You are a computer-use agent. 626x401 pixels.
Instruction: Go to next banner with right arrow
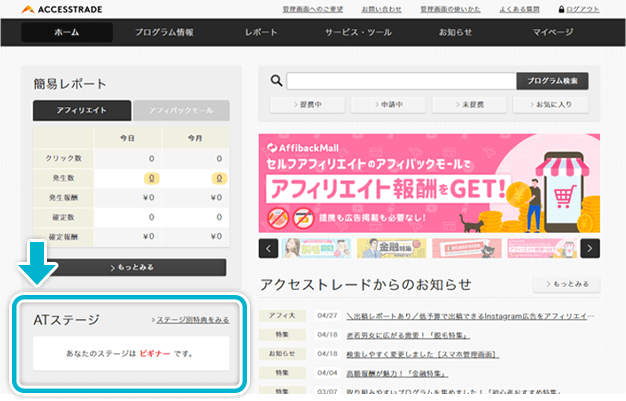(x=590, y=248)
